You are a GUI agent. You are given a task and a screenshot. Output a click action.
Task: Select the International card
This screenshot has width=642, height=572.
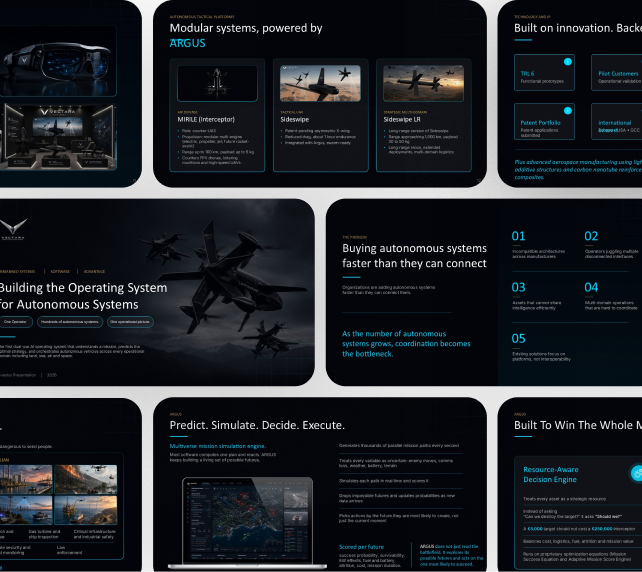pos(617,122)
